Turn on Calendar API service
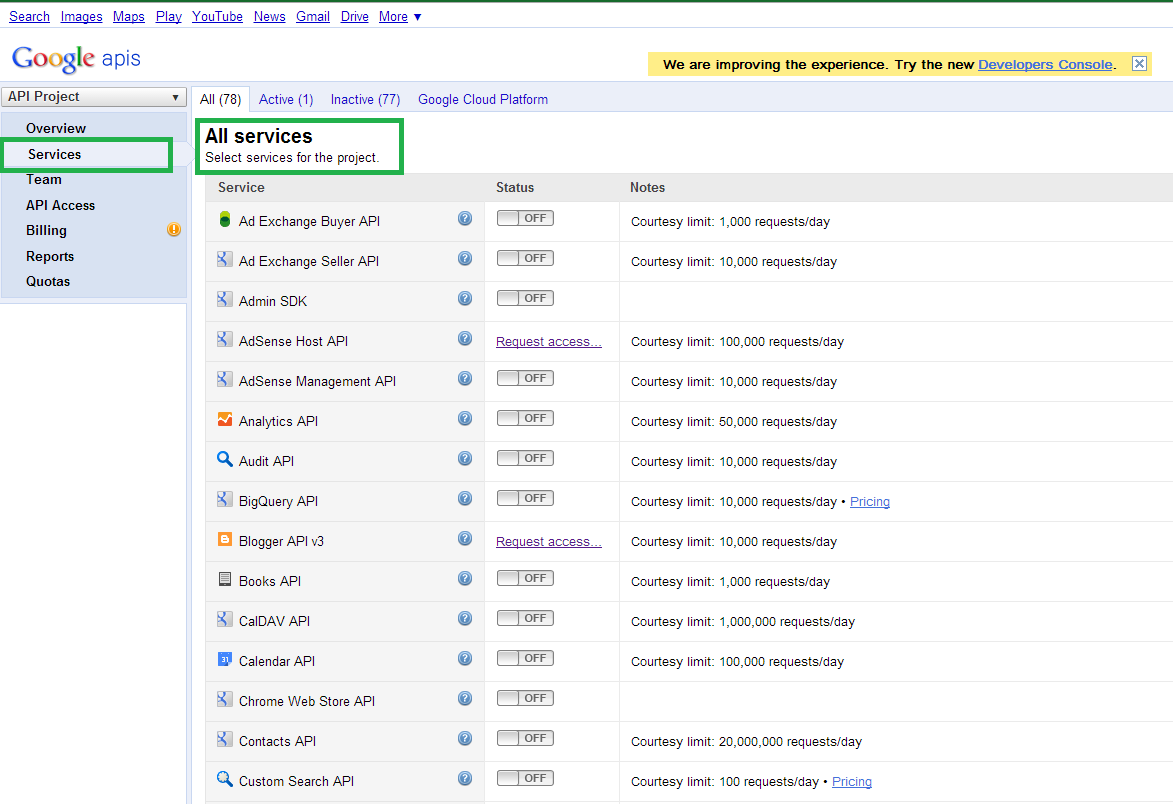The image size is (1173, 804). pos(525,658)
